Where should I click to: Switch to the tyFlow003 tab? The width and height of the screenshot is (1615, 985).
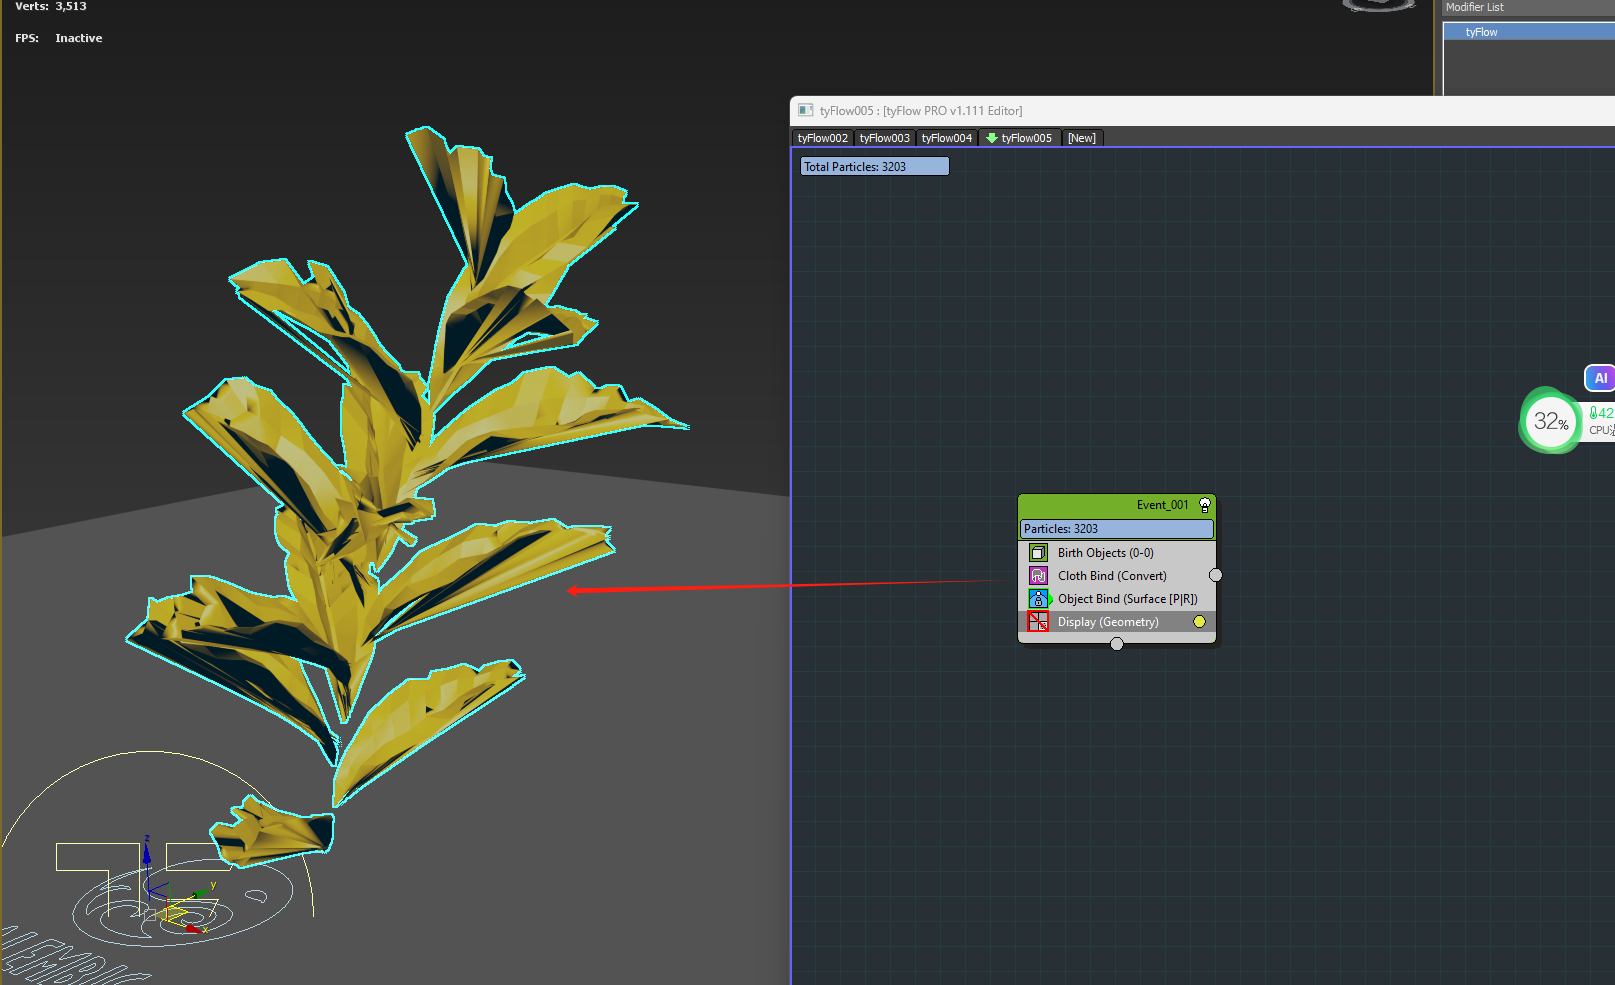(x=884, y=138)
